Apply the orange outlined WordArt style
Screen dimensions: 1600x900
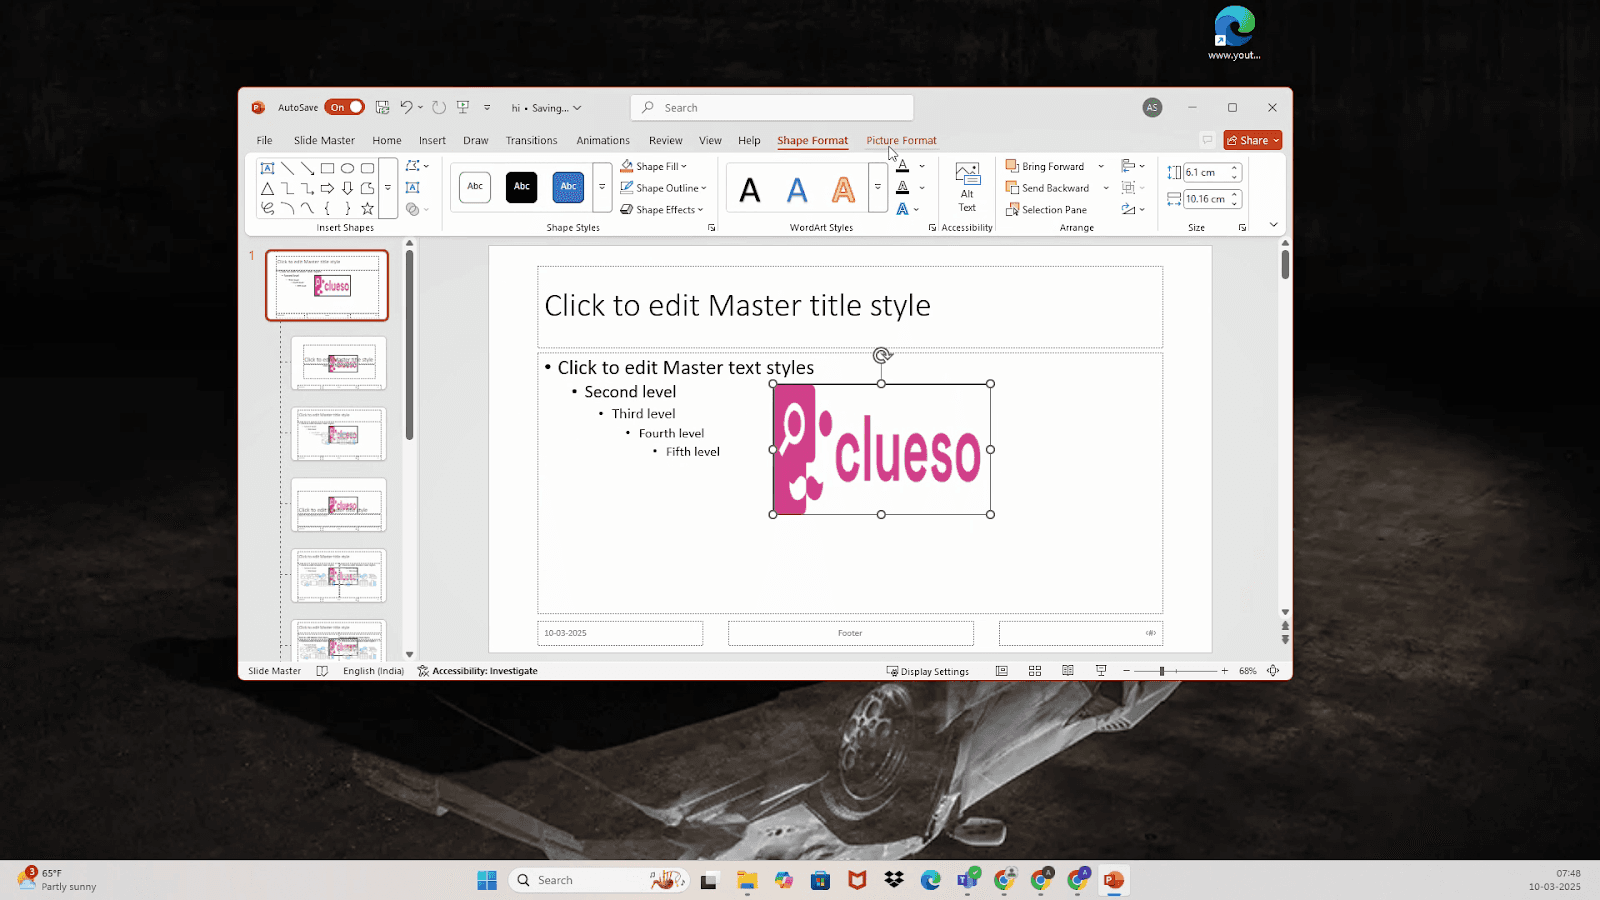tap(844, 188)
